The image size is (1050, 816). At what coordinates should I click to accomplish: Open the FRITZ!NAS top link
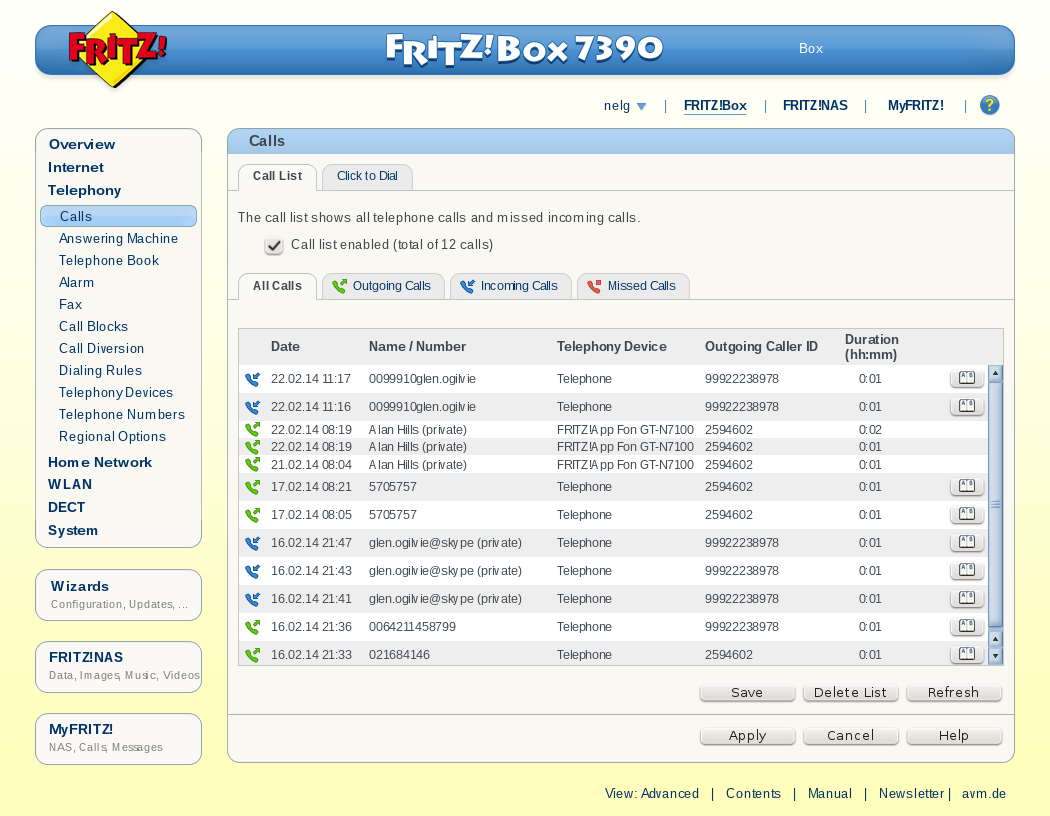[815, 106]
